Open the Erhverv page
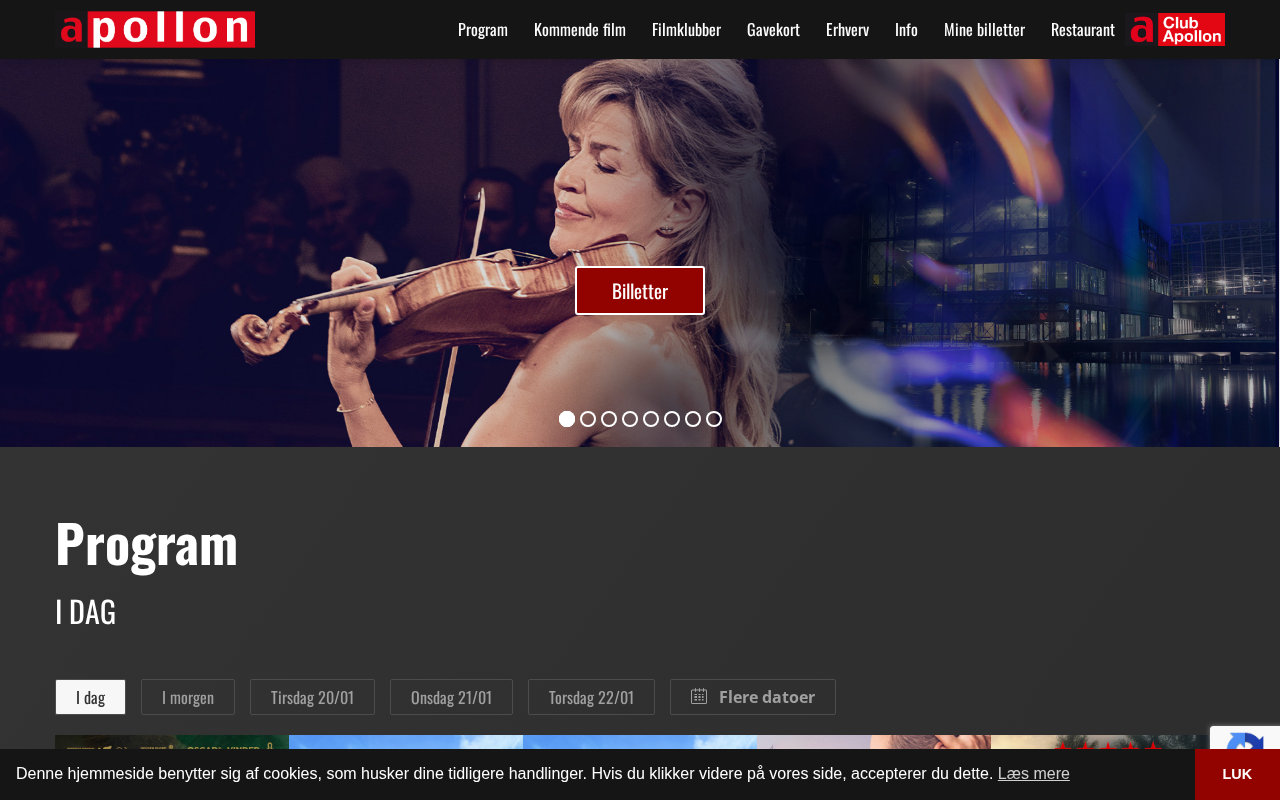 coord(847,29)
